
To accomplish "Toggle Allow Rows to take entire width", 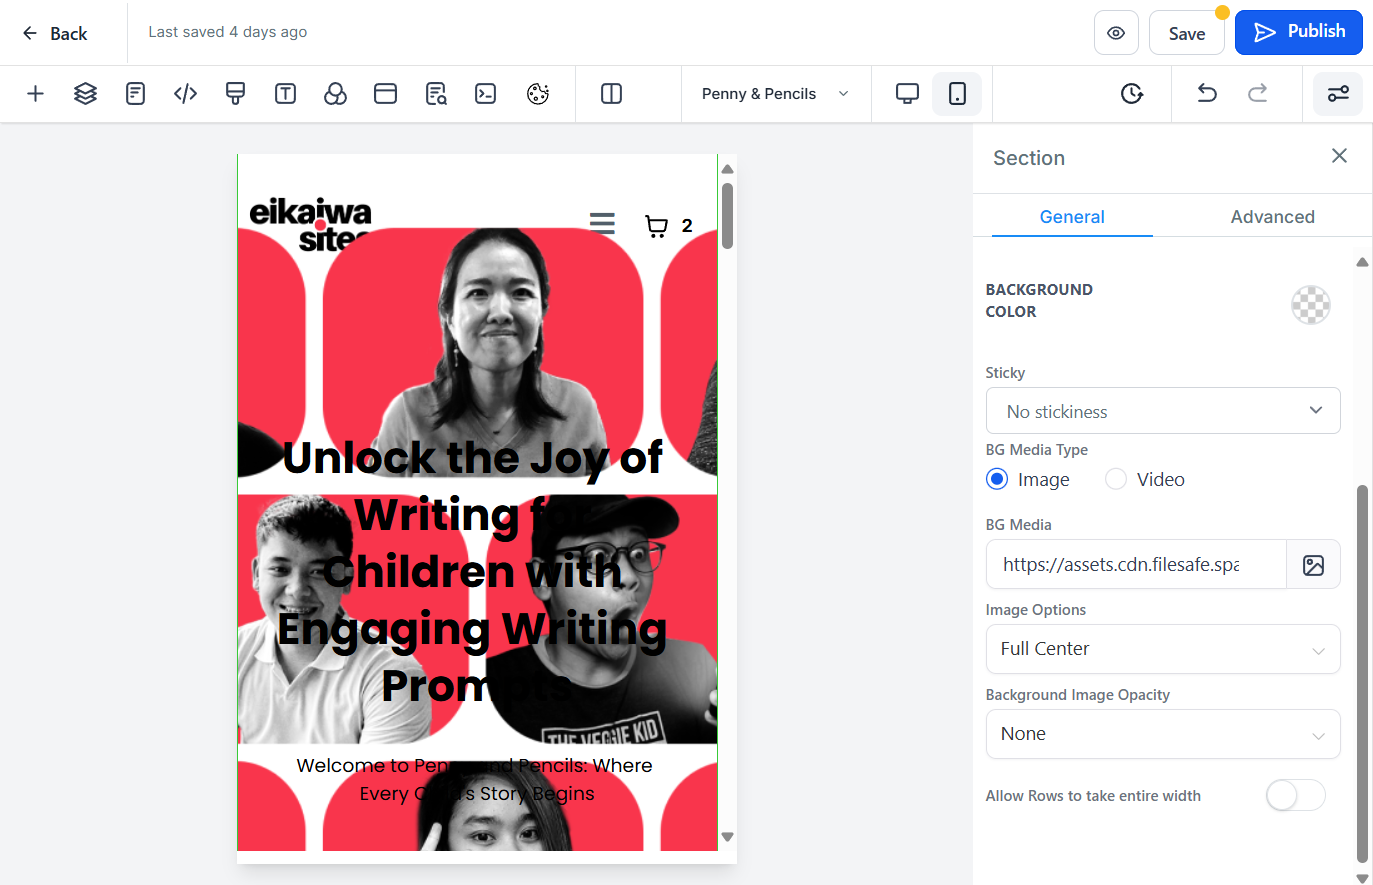I will (1295, 796).
